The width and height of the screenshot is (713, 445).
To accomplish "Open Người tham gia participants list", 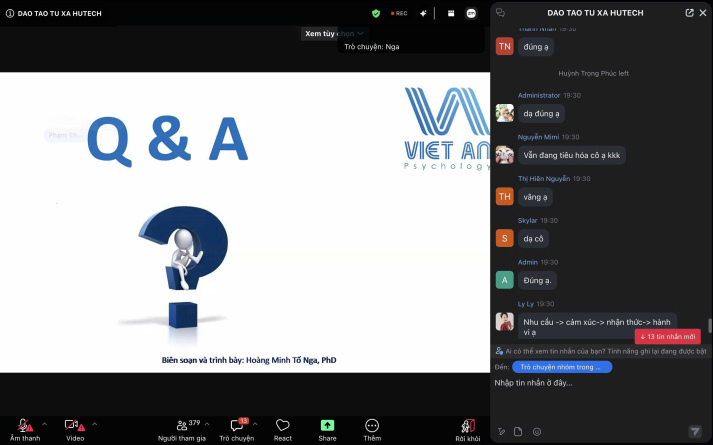I will click(182, 430).
